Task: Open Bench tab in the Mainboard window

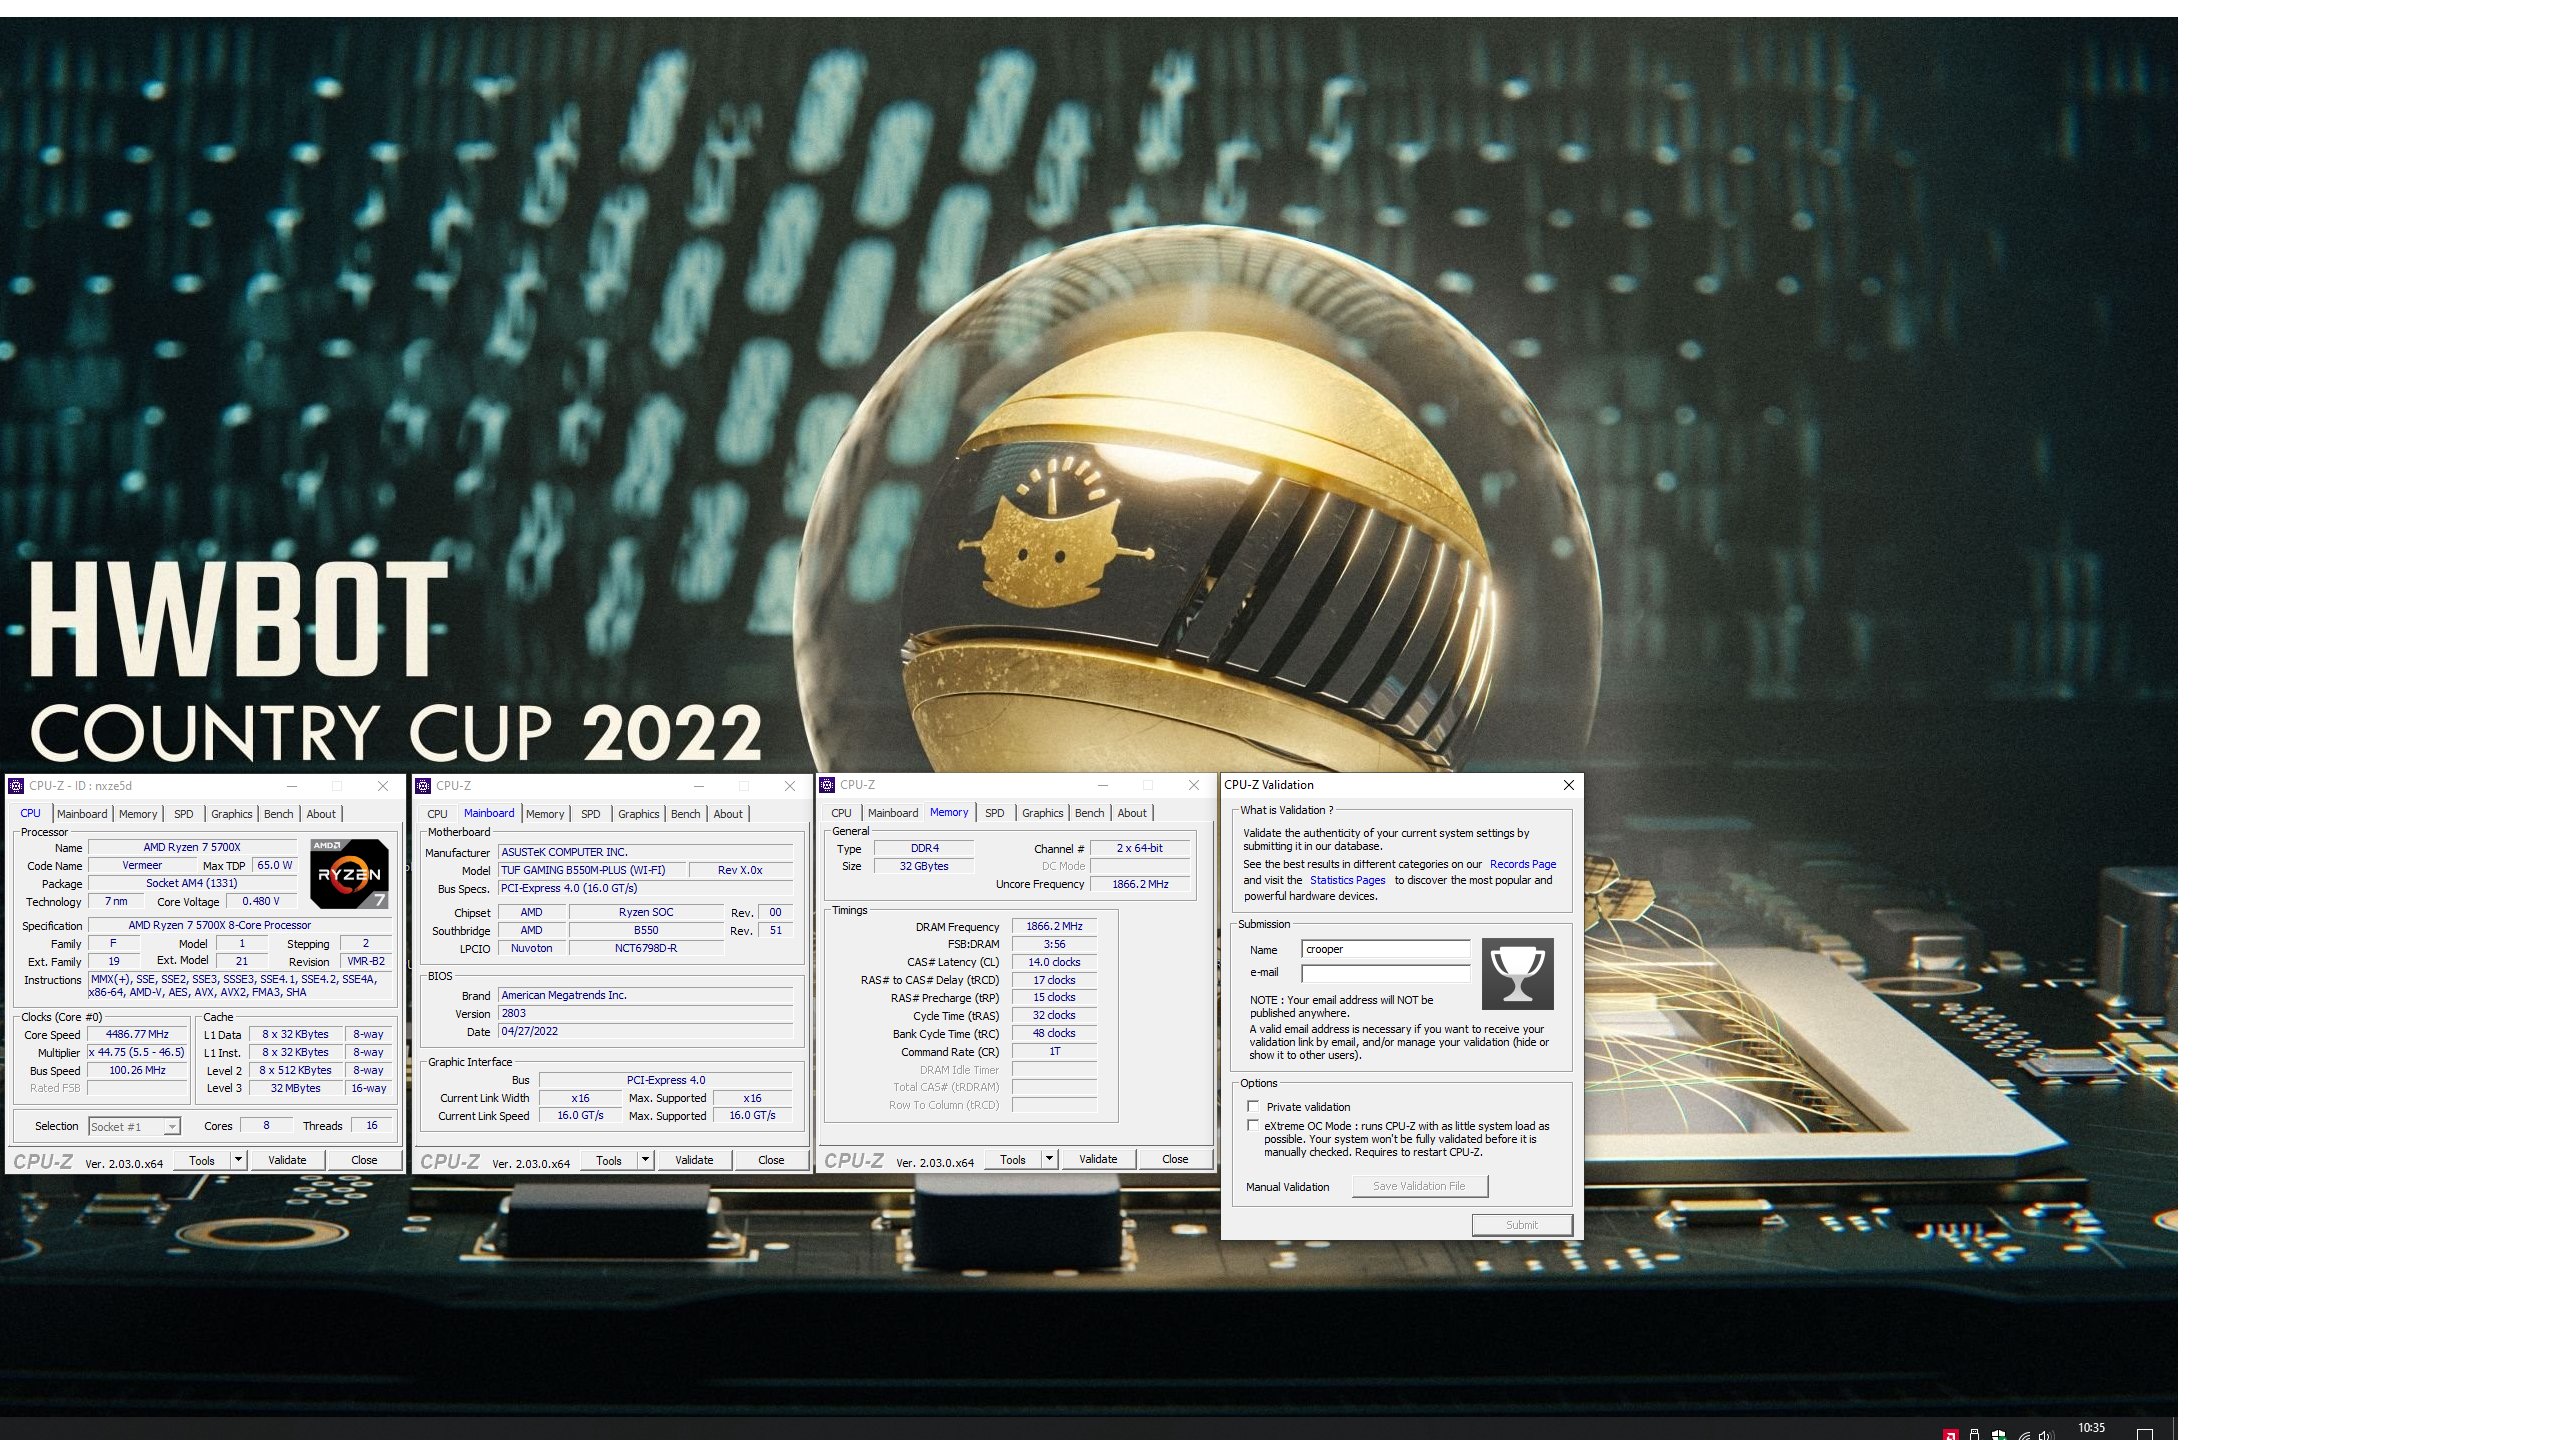Action: coord(685,814)
